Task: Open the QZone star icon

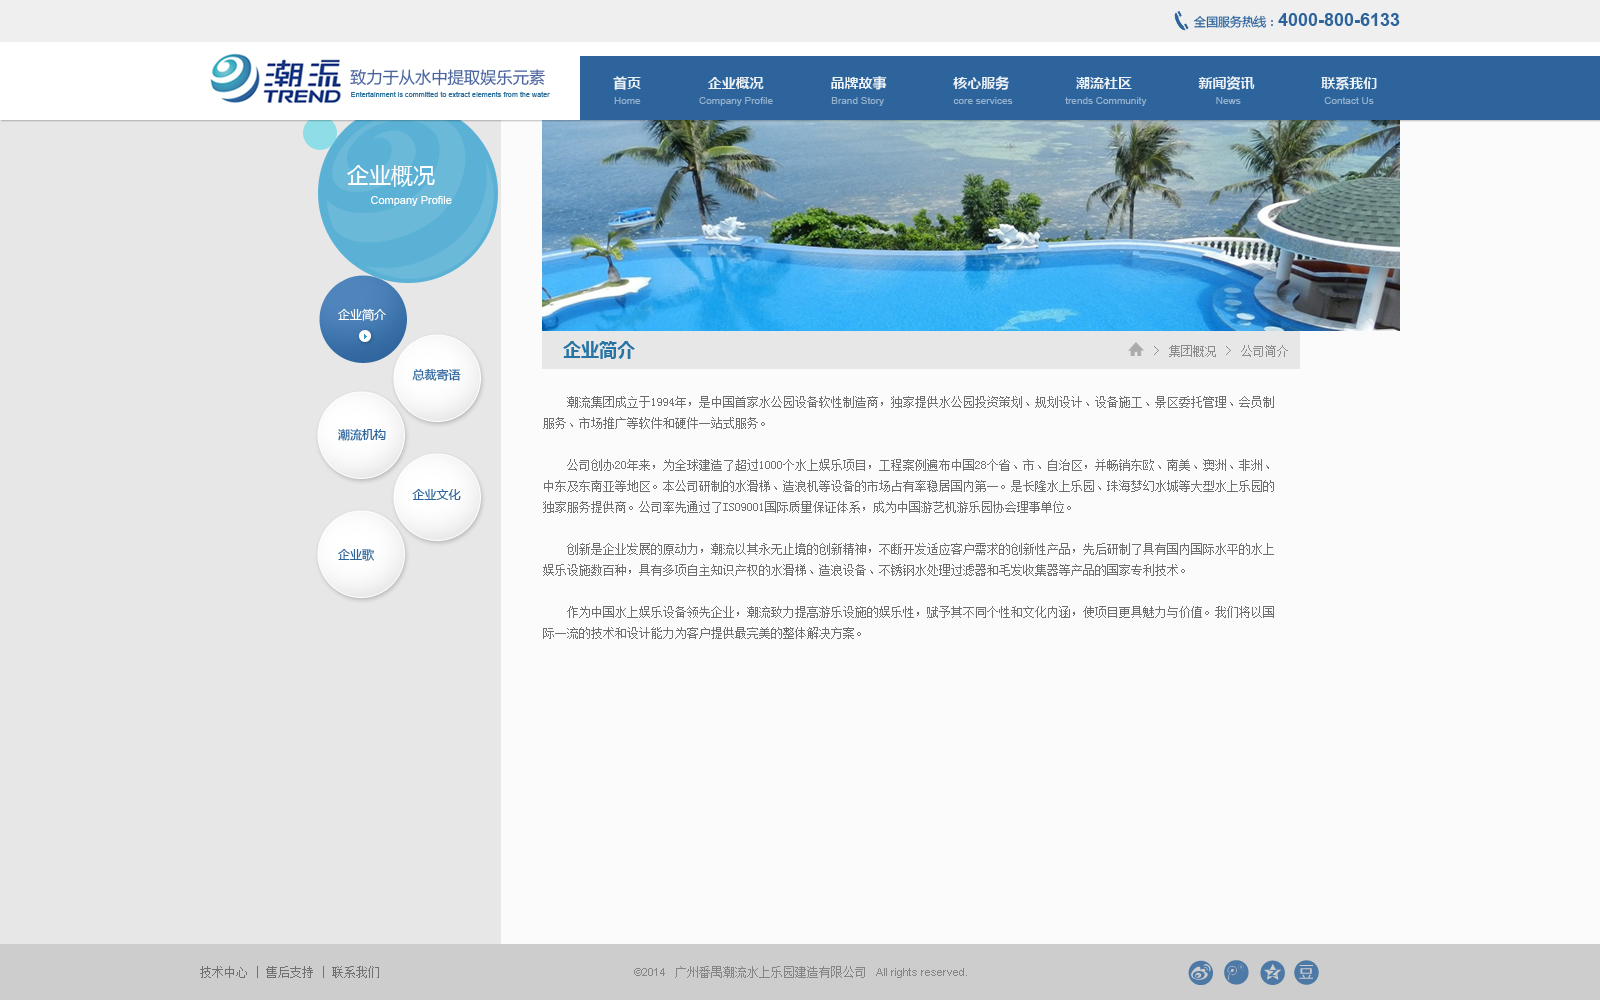Action: point(1272,972)
